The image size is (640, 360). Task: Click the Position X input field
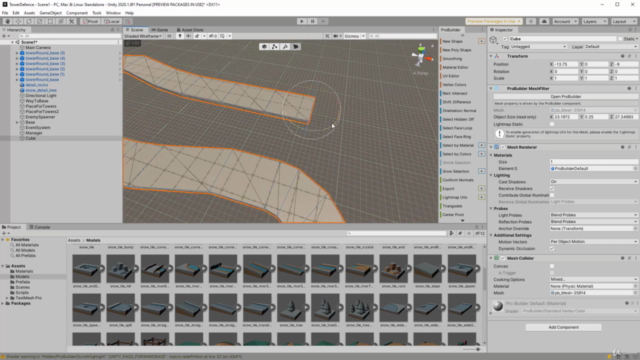point(565,64)
